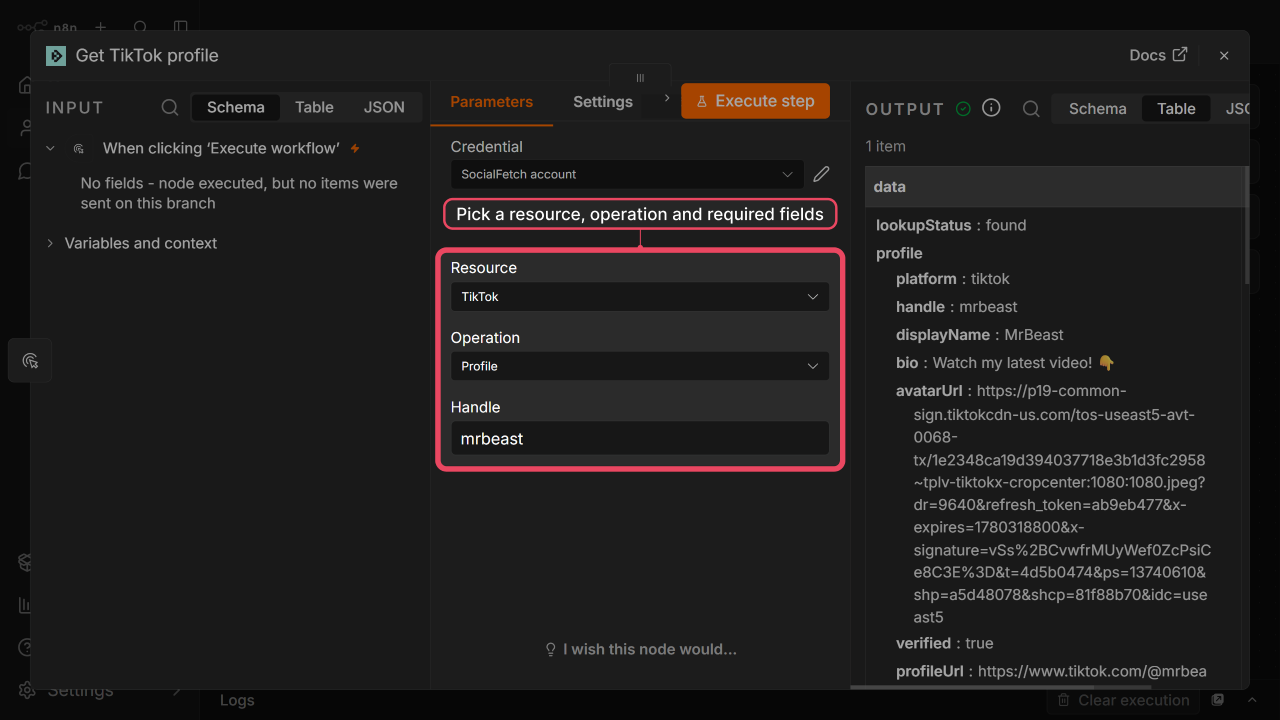This screenshot has height=720, width=1280.
Task: Switch INPUT view to JSON
Action: point(384,107)
